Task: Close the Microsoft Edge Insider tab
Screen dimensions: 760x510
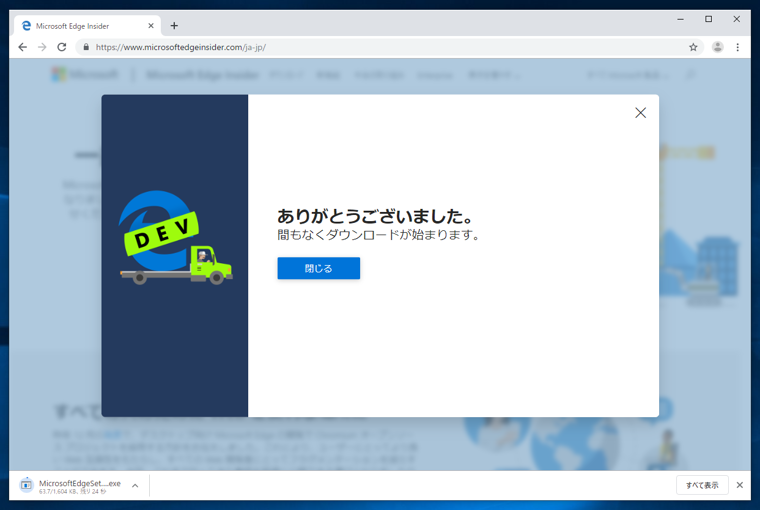Action: (151, 26)
